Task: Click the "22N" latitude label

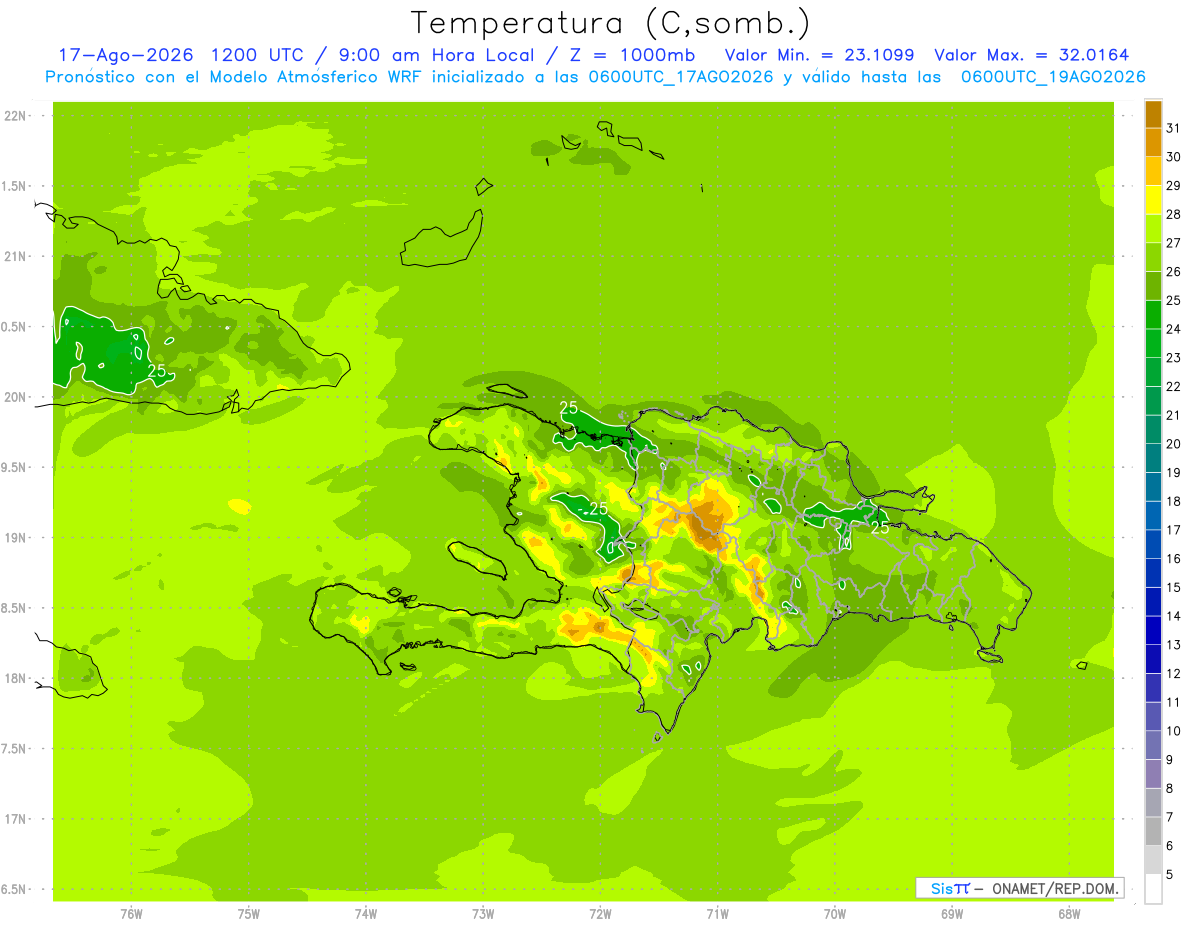Action: pyautogui.click(x=14, y=116)
